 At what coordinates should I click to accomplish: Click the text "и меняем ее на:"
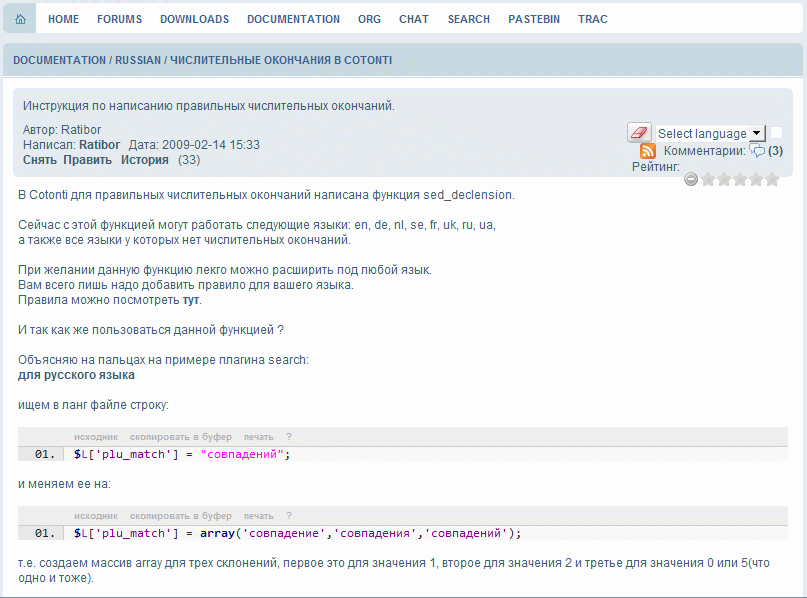tap(64, 484)
